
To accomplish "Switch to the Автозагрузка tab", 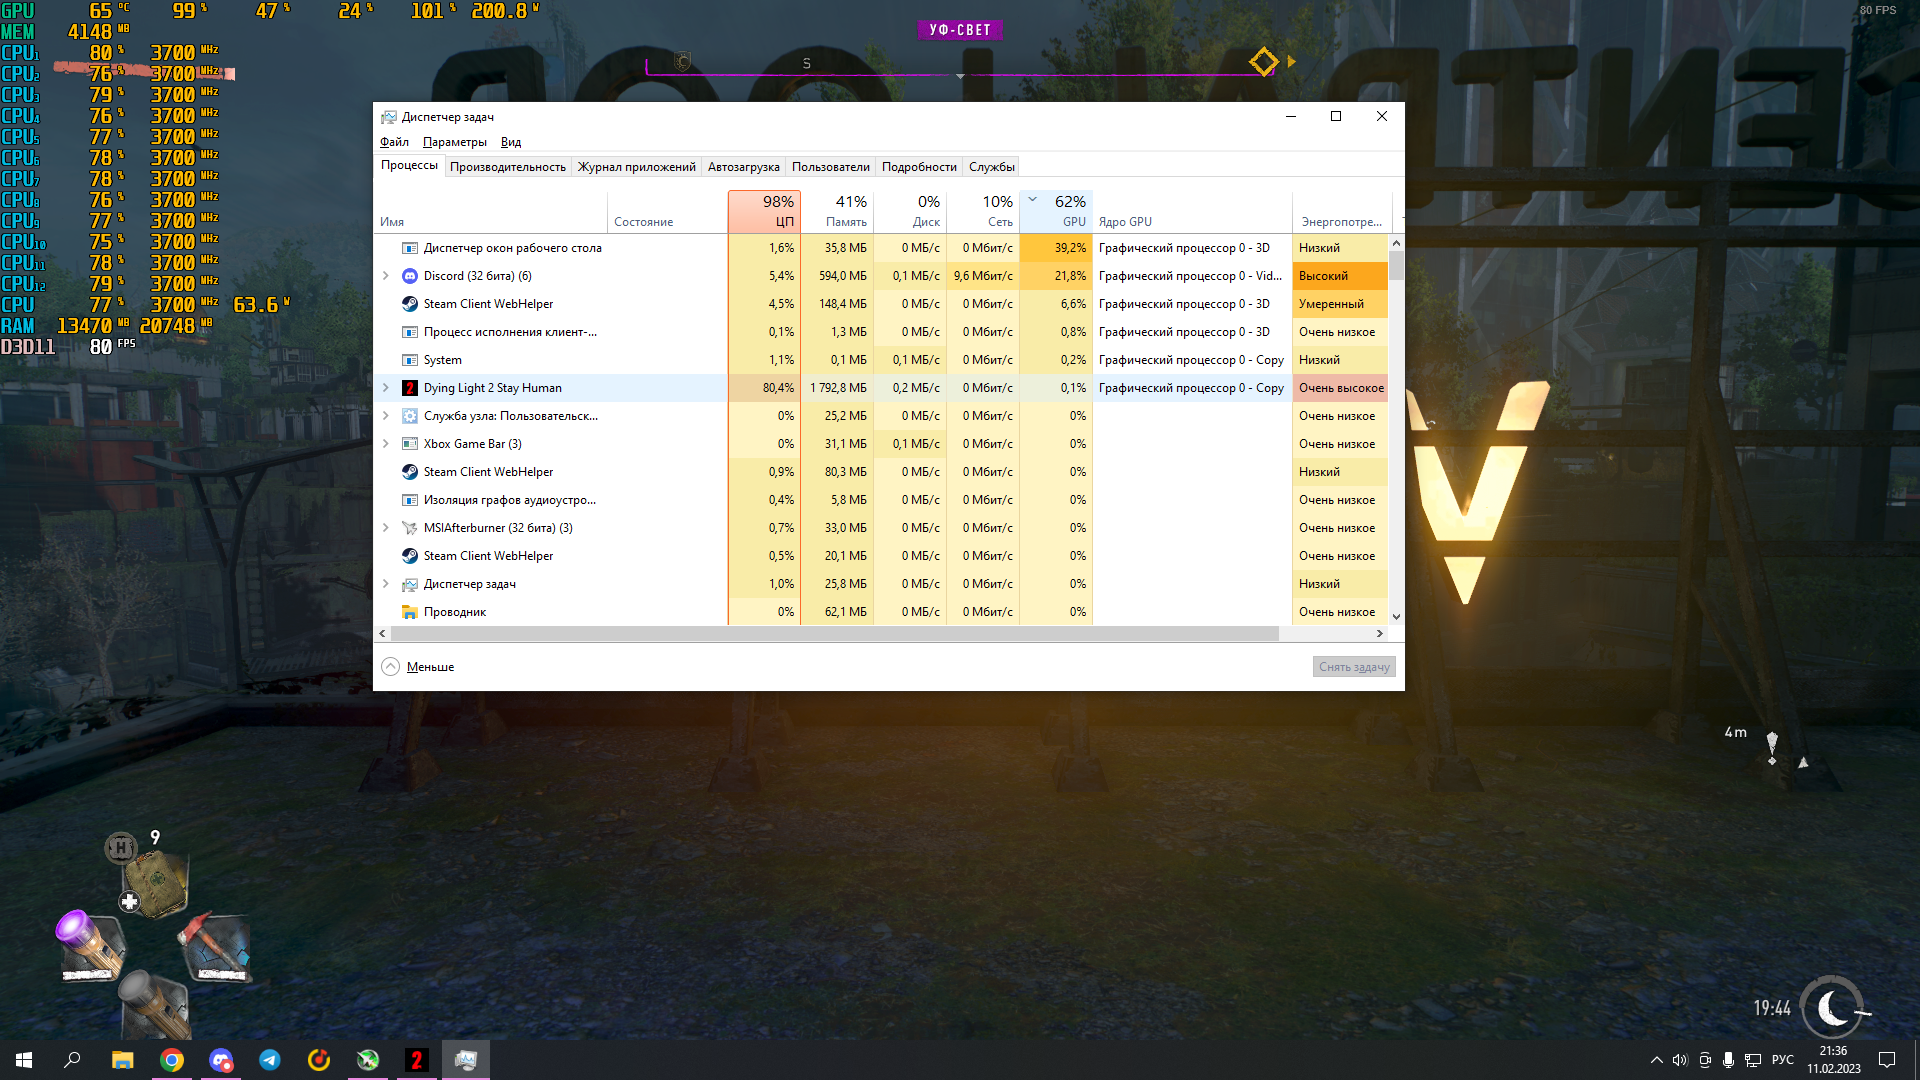I will point(743,167).
